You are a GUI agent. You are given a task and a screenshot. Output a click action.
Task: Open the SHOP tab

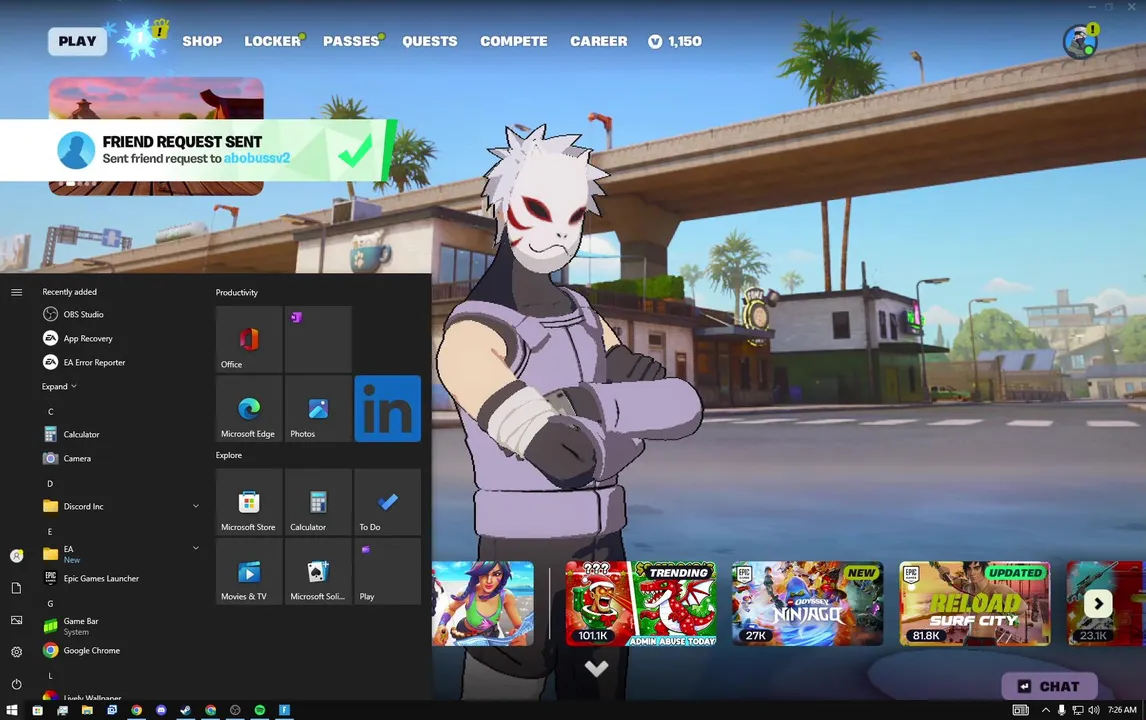click(202, 42)
